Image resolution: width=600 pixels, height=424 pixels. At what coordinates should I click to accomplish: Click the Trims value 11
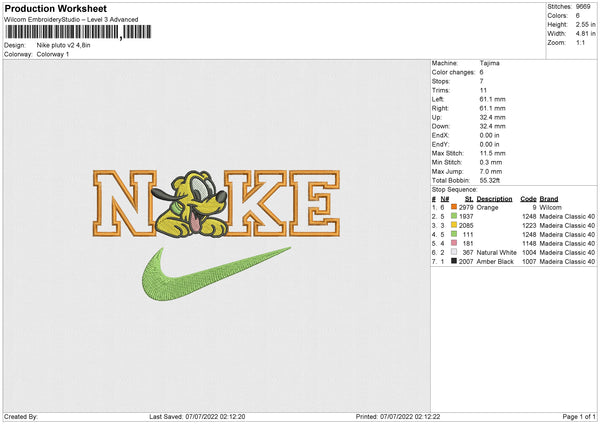(483, 90)
